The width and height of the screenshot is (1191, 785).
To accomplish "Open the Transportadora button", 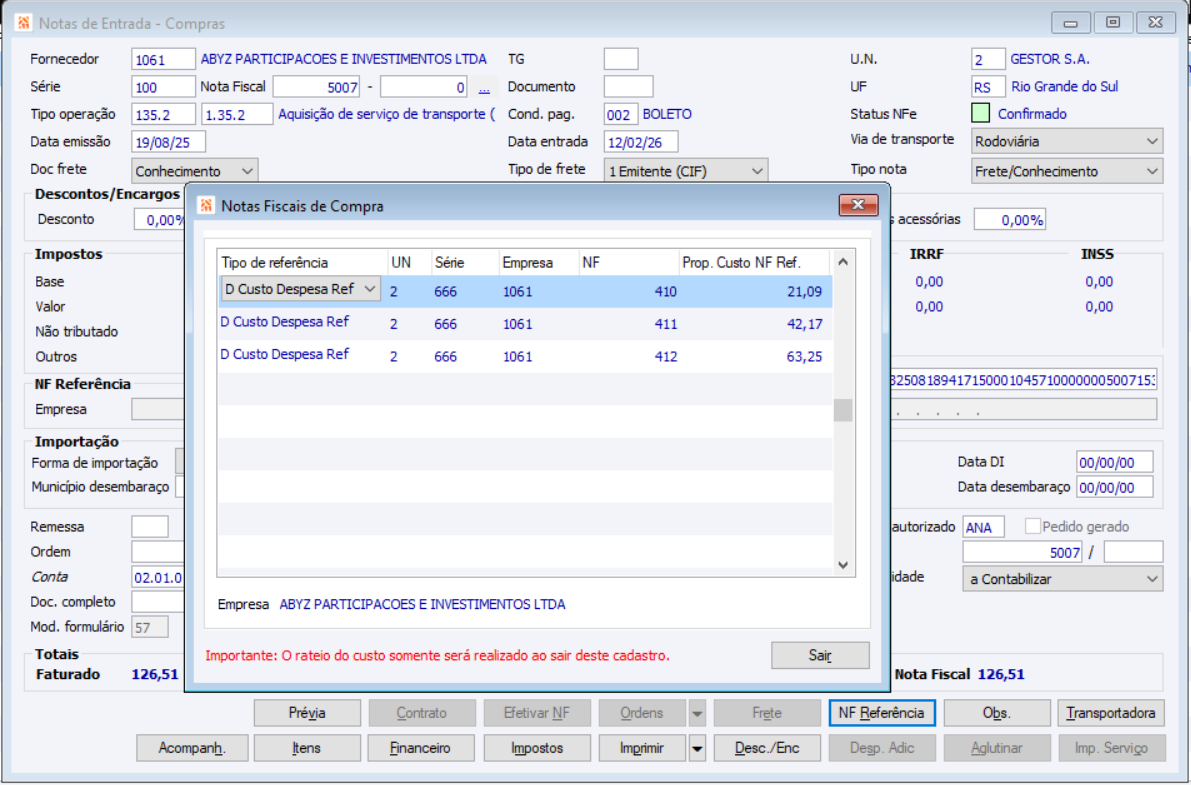I will point(1110,714).
